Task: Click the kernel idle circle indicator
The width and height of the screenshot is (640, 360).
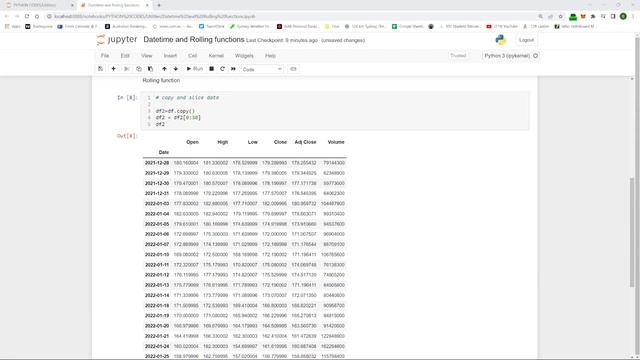Action: click(x=536, y=56)
